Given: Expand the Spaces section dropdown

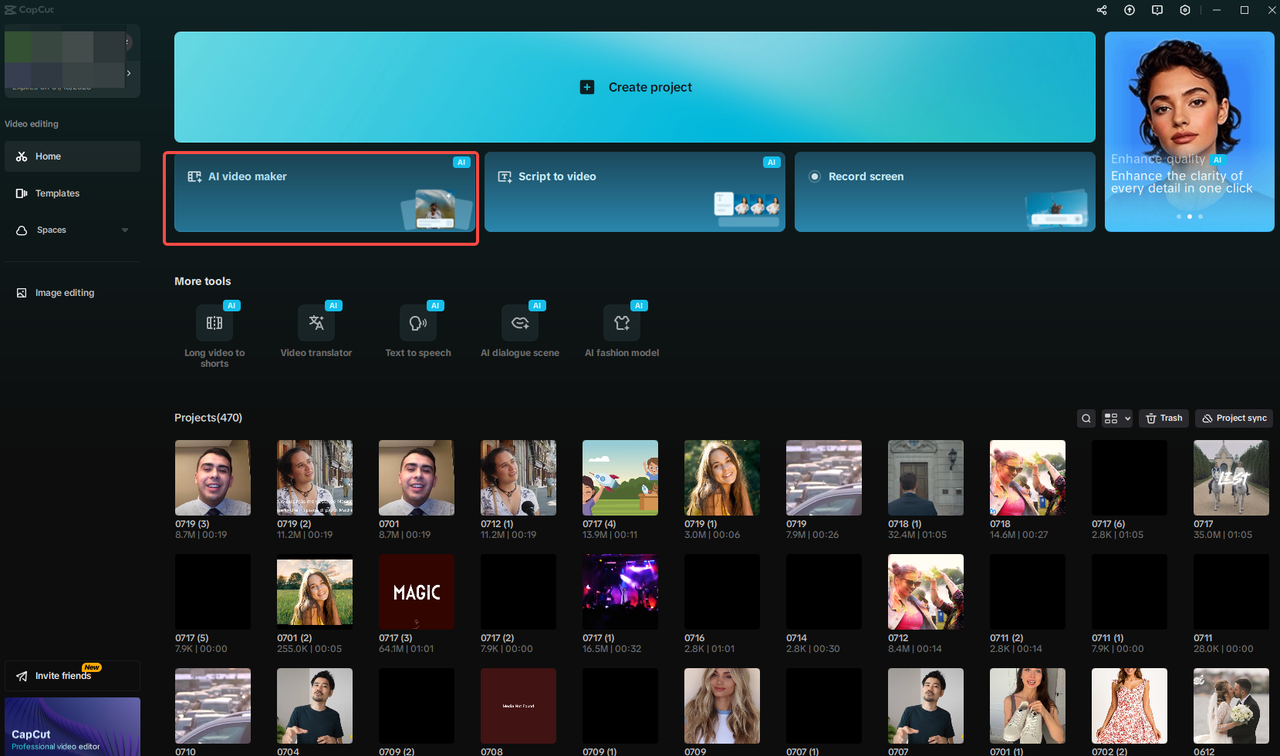Looking at the screenshot, I should pyautogui.click(x=124, y=229).
